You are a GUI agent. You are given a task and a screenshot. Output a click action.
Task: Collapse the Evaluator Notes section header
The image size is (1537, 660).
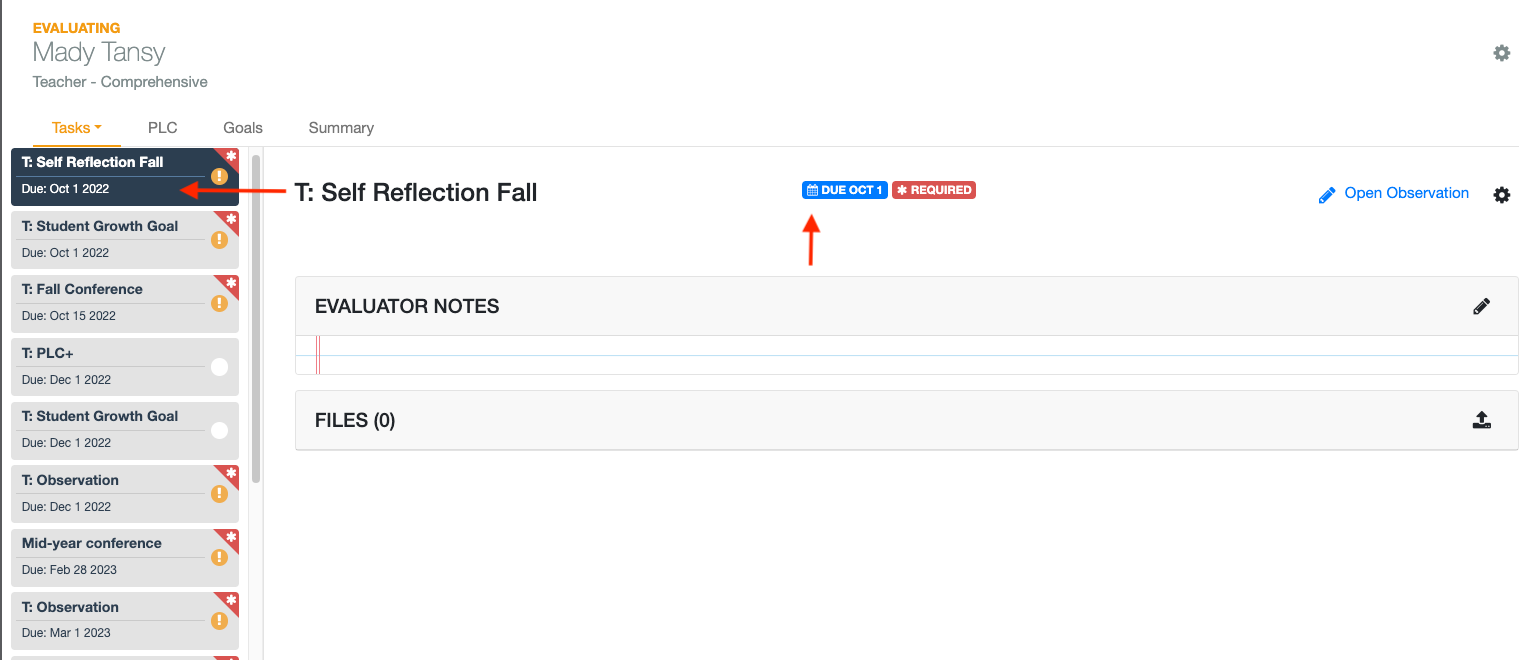906,307
